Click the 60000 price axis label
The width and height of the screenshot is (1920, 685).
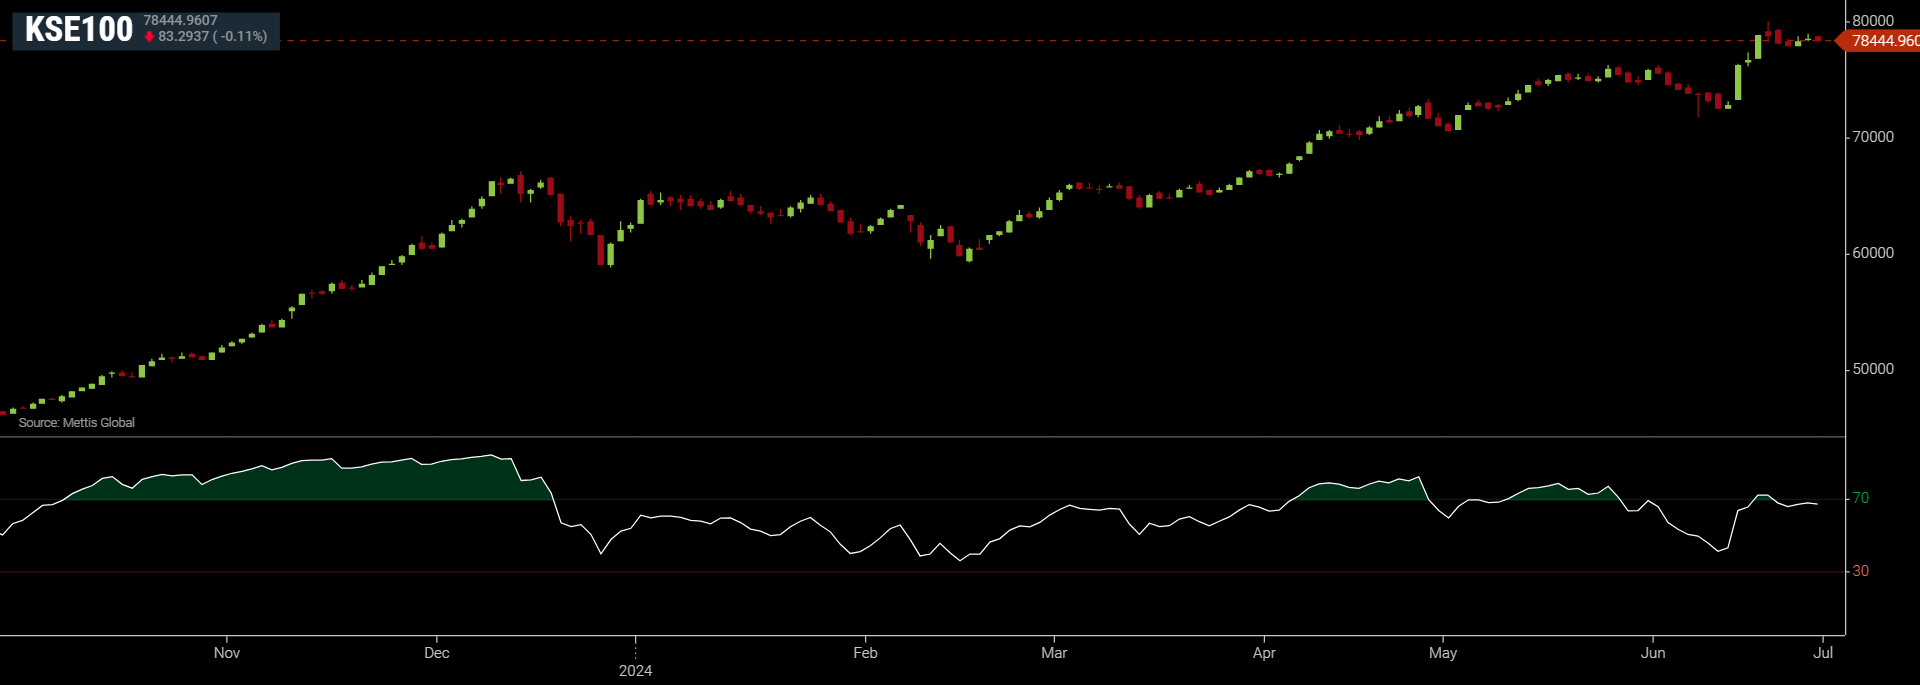[1873, 253]
